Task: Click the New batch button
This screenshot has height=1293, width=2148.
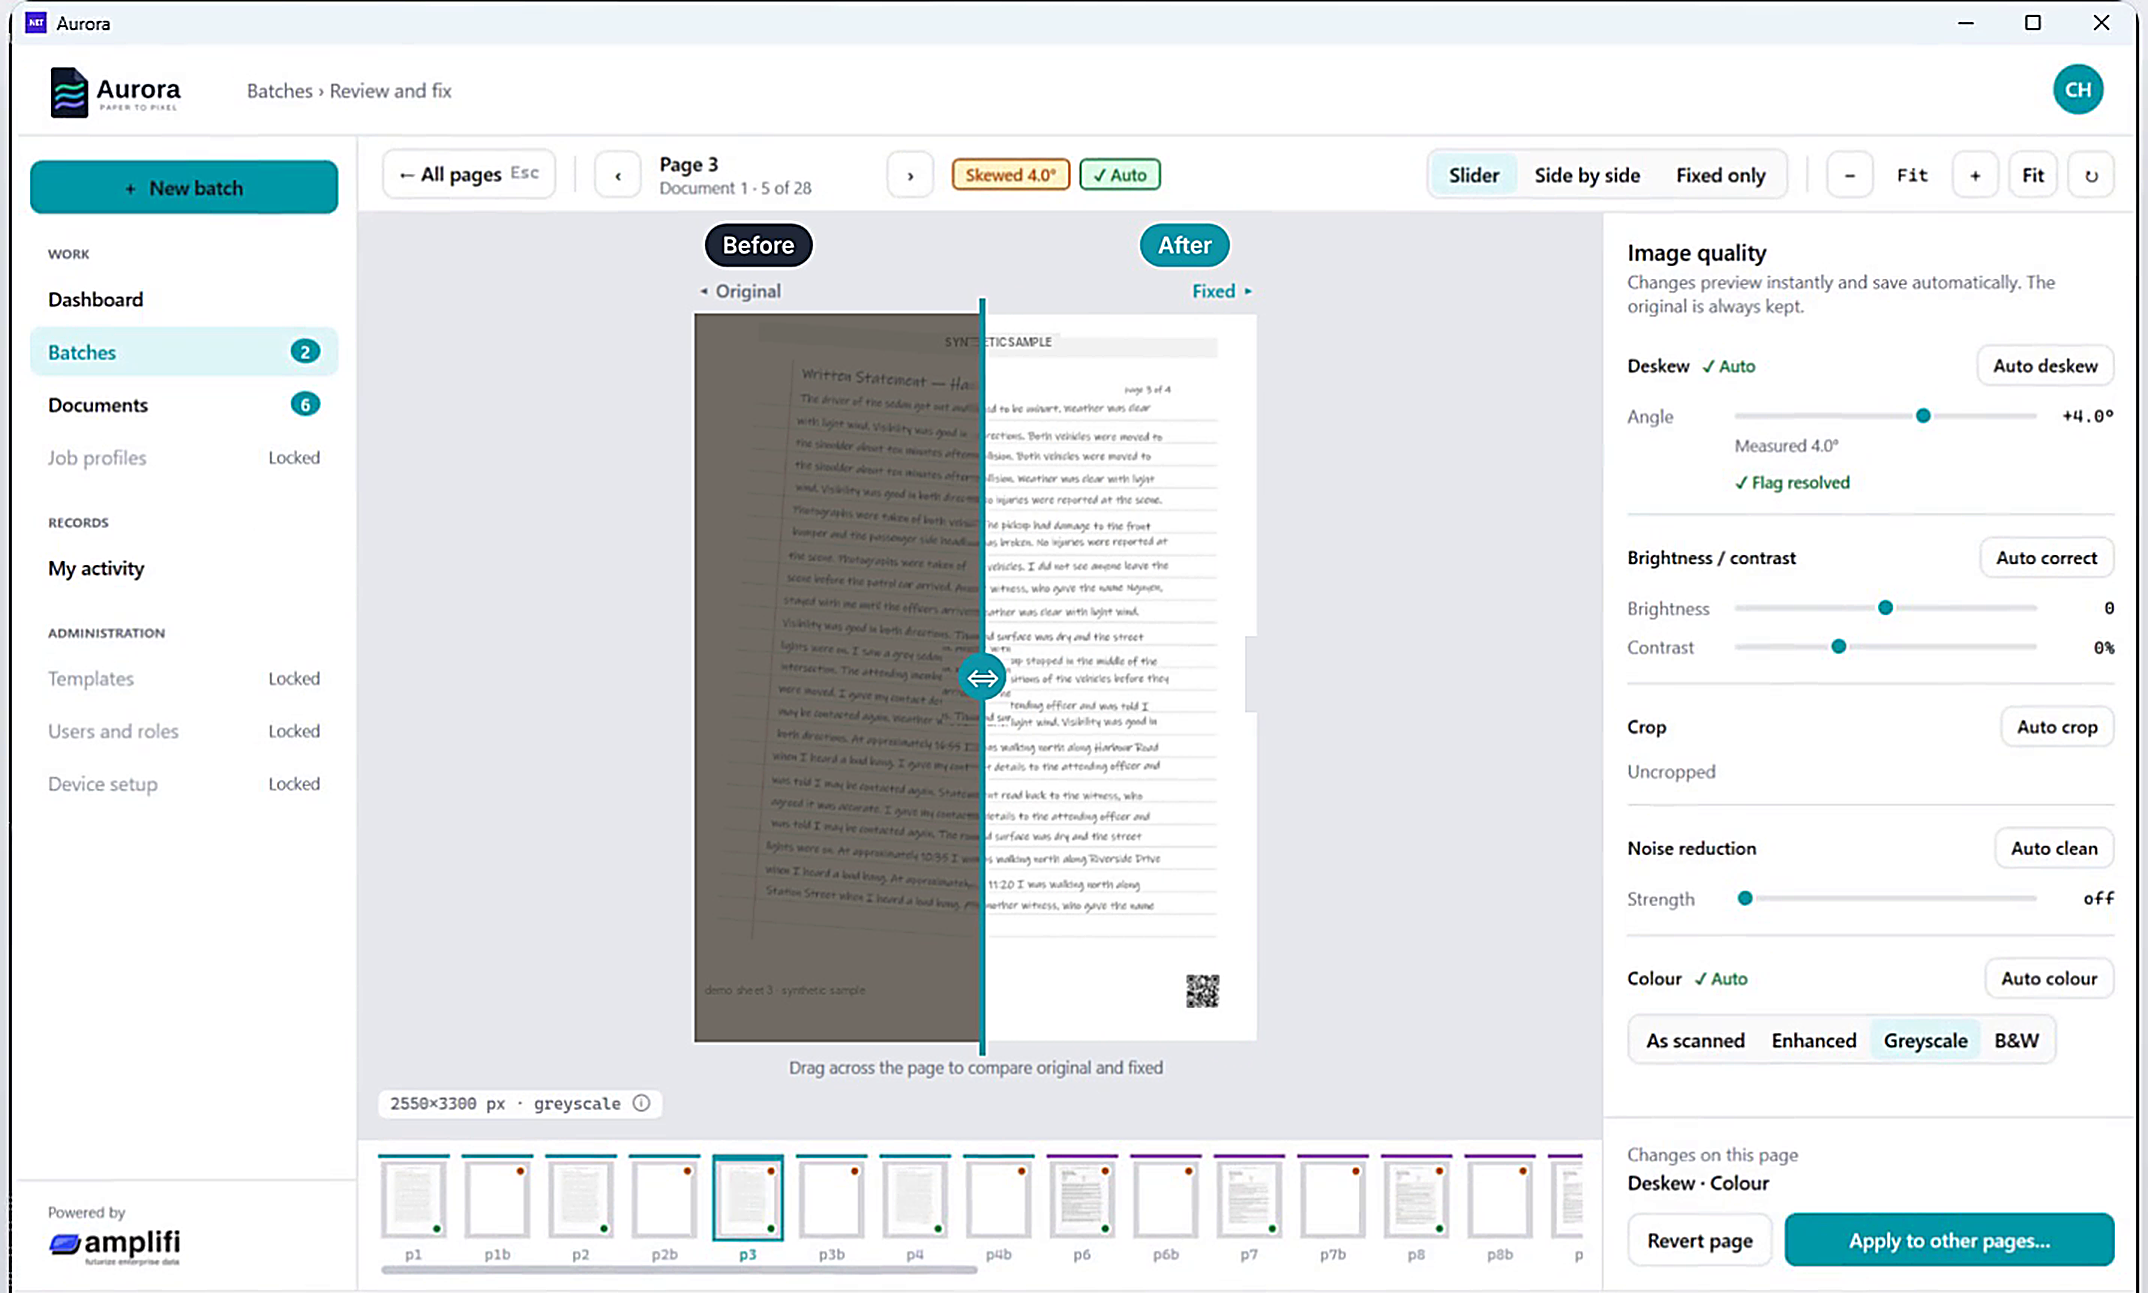Action: pos(184,187)
